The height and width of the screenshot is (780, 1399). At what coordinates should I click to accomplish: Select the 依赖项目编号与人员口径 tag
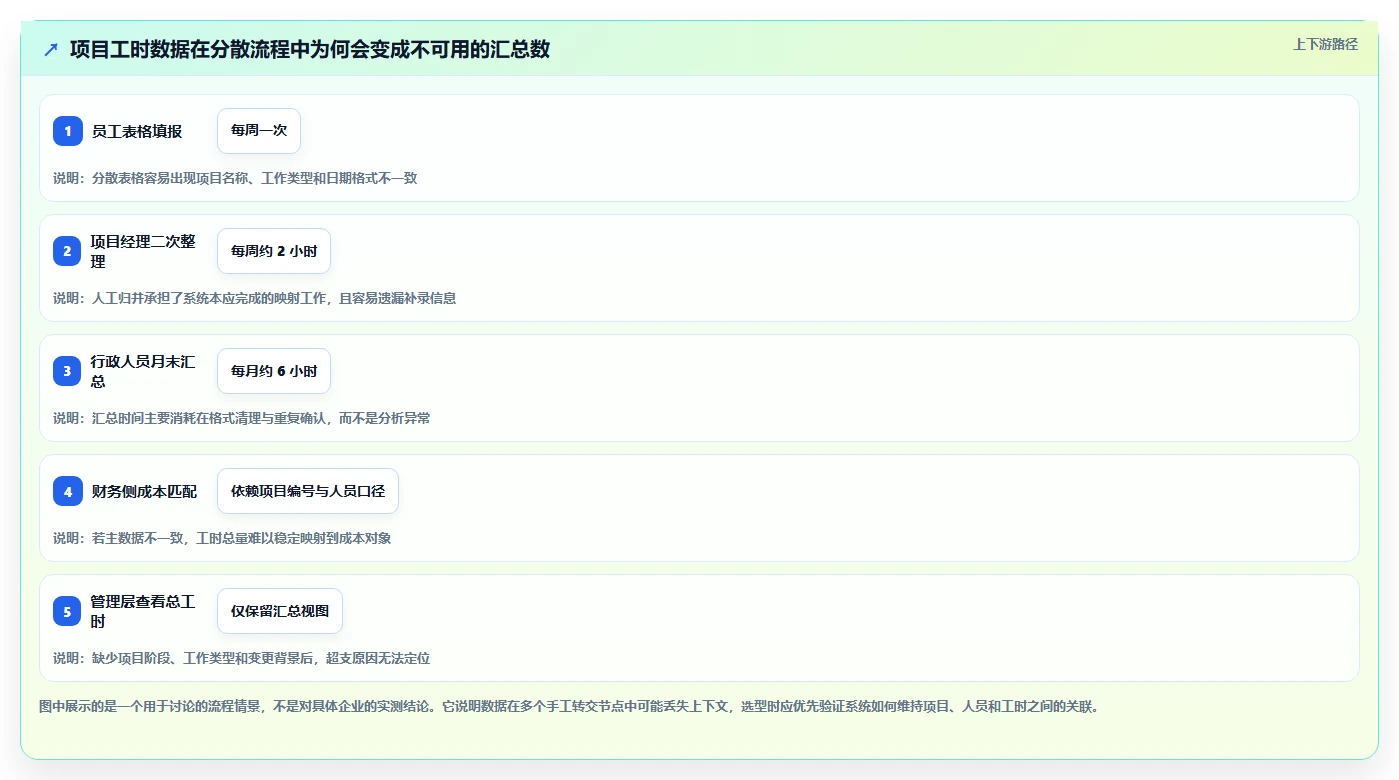(x=308, y=491)
